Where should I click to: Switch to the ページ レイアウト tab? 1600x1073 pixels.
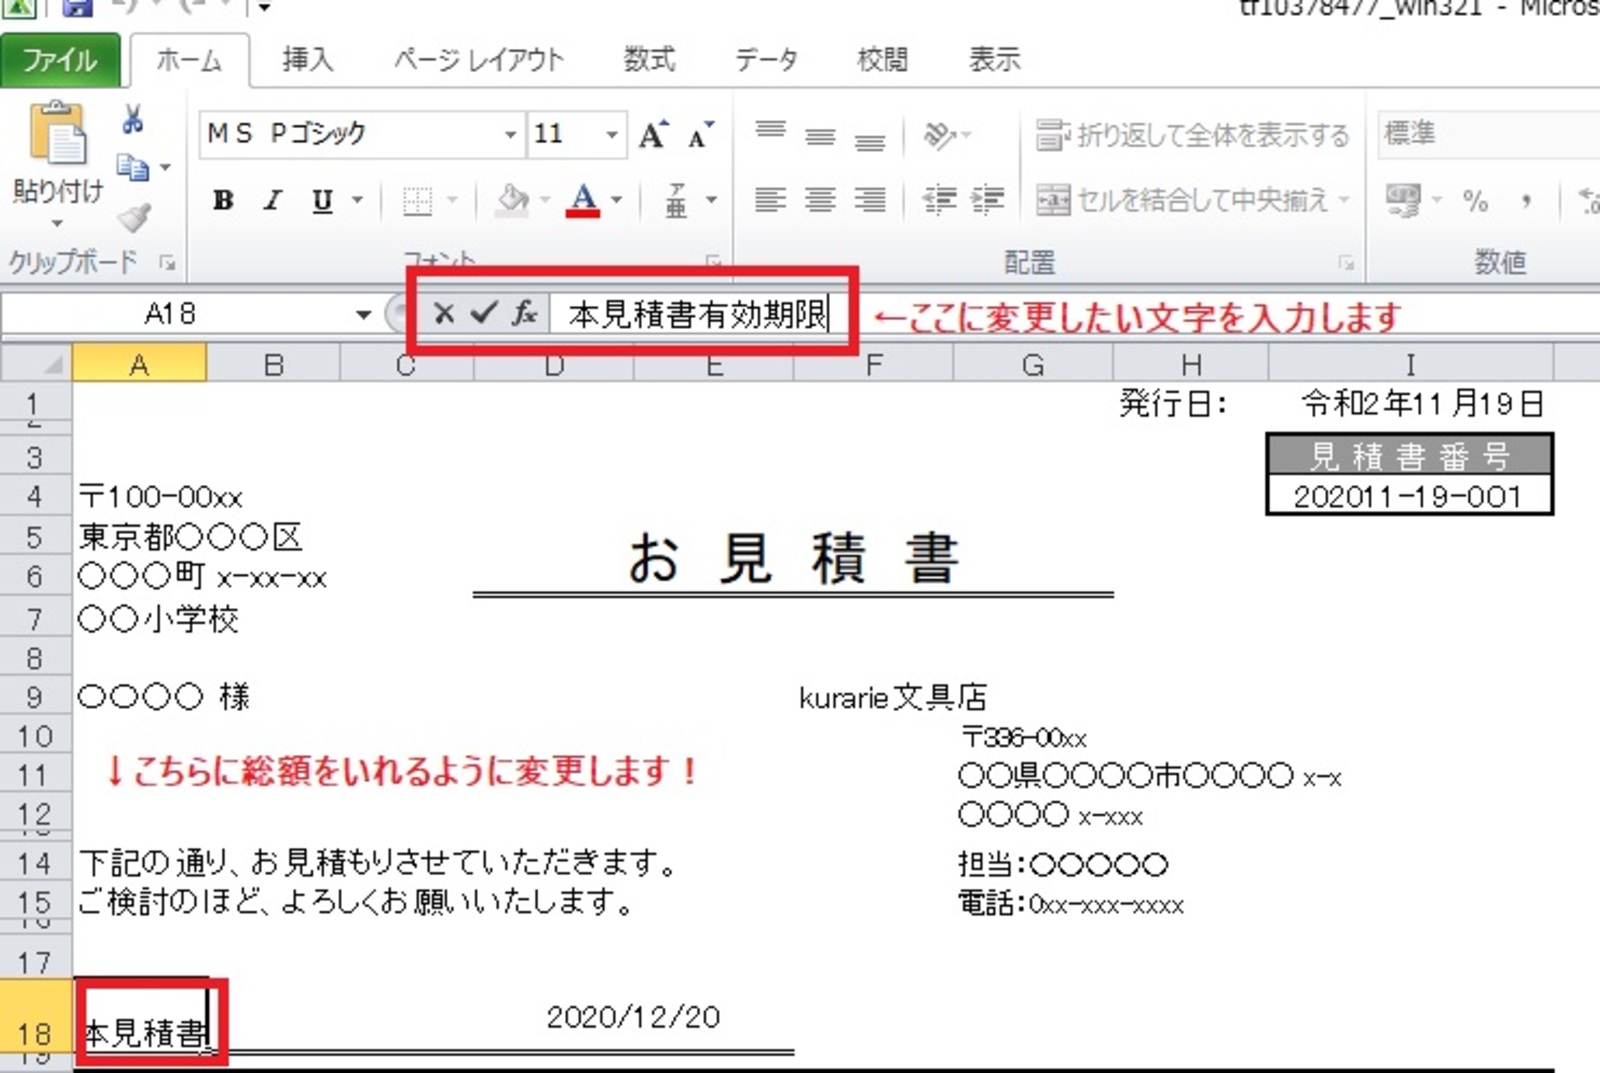pos(478,60)
